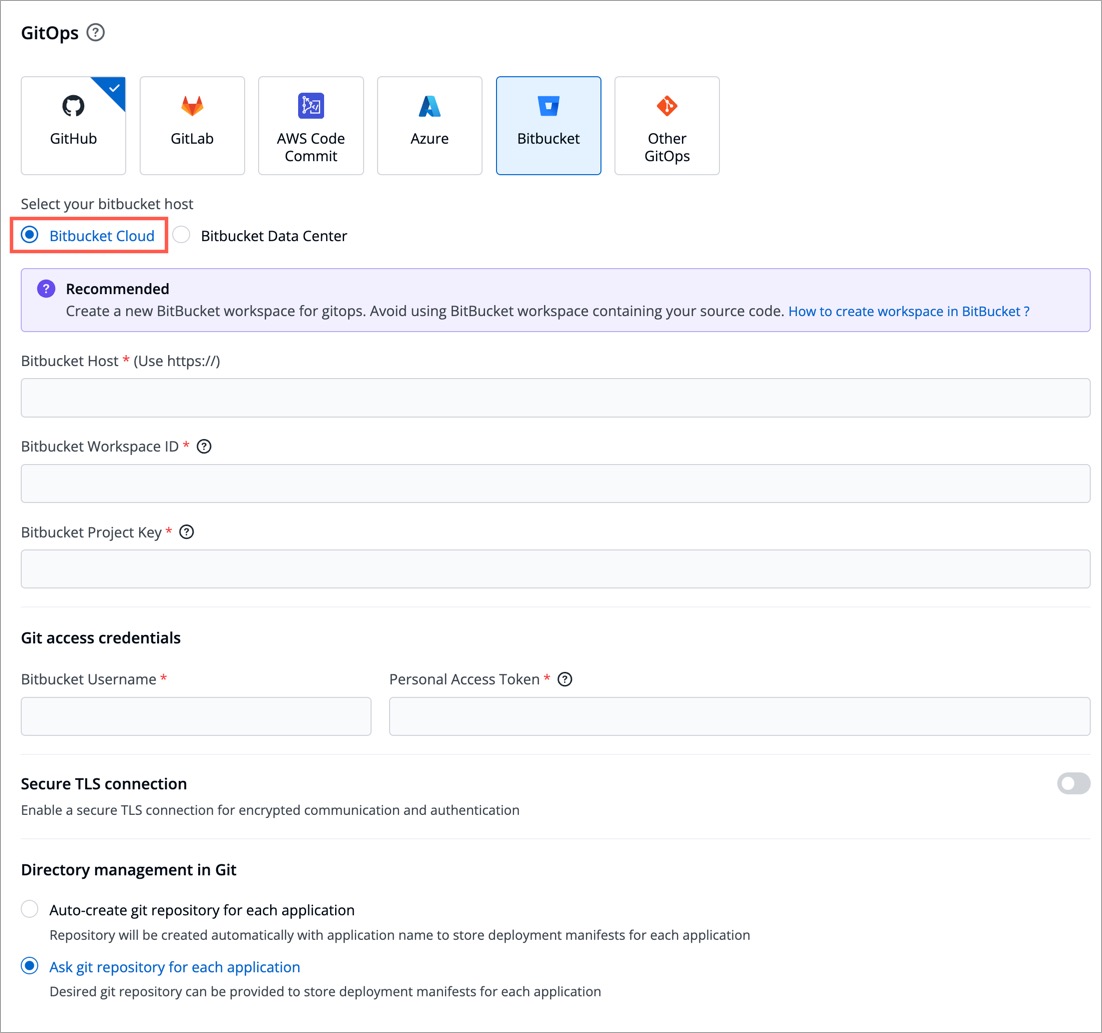Open How to create workspace in BitBucket link
This screenshot has width=1102, height=1033.
[908, 312]
